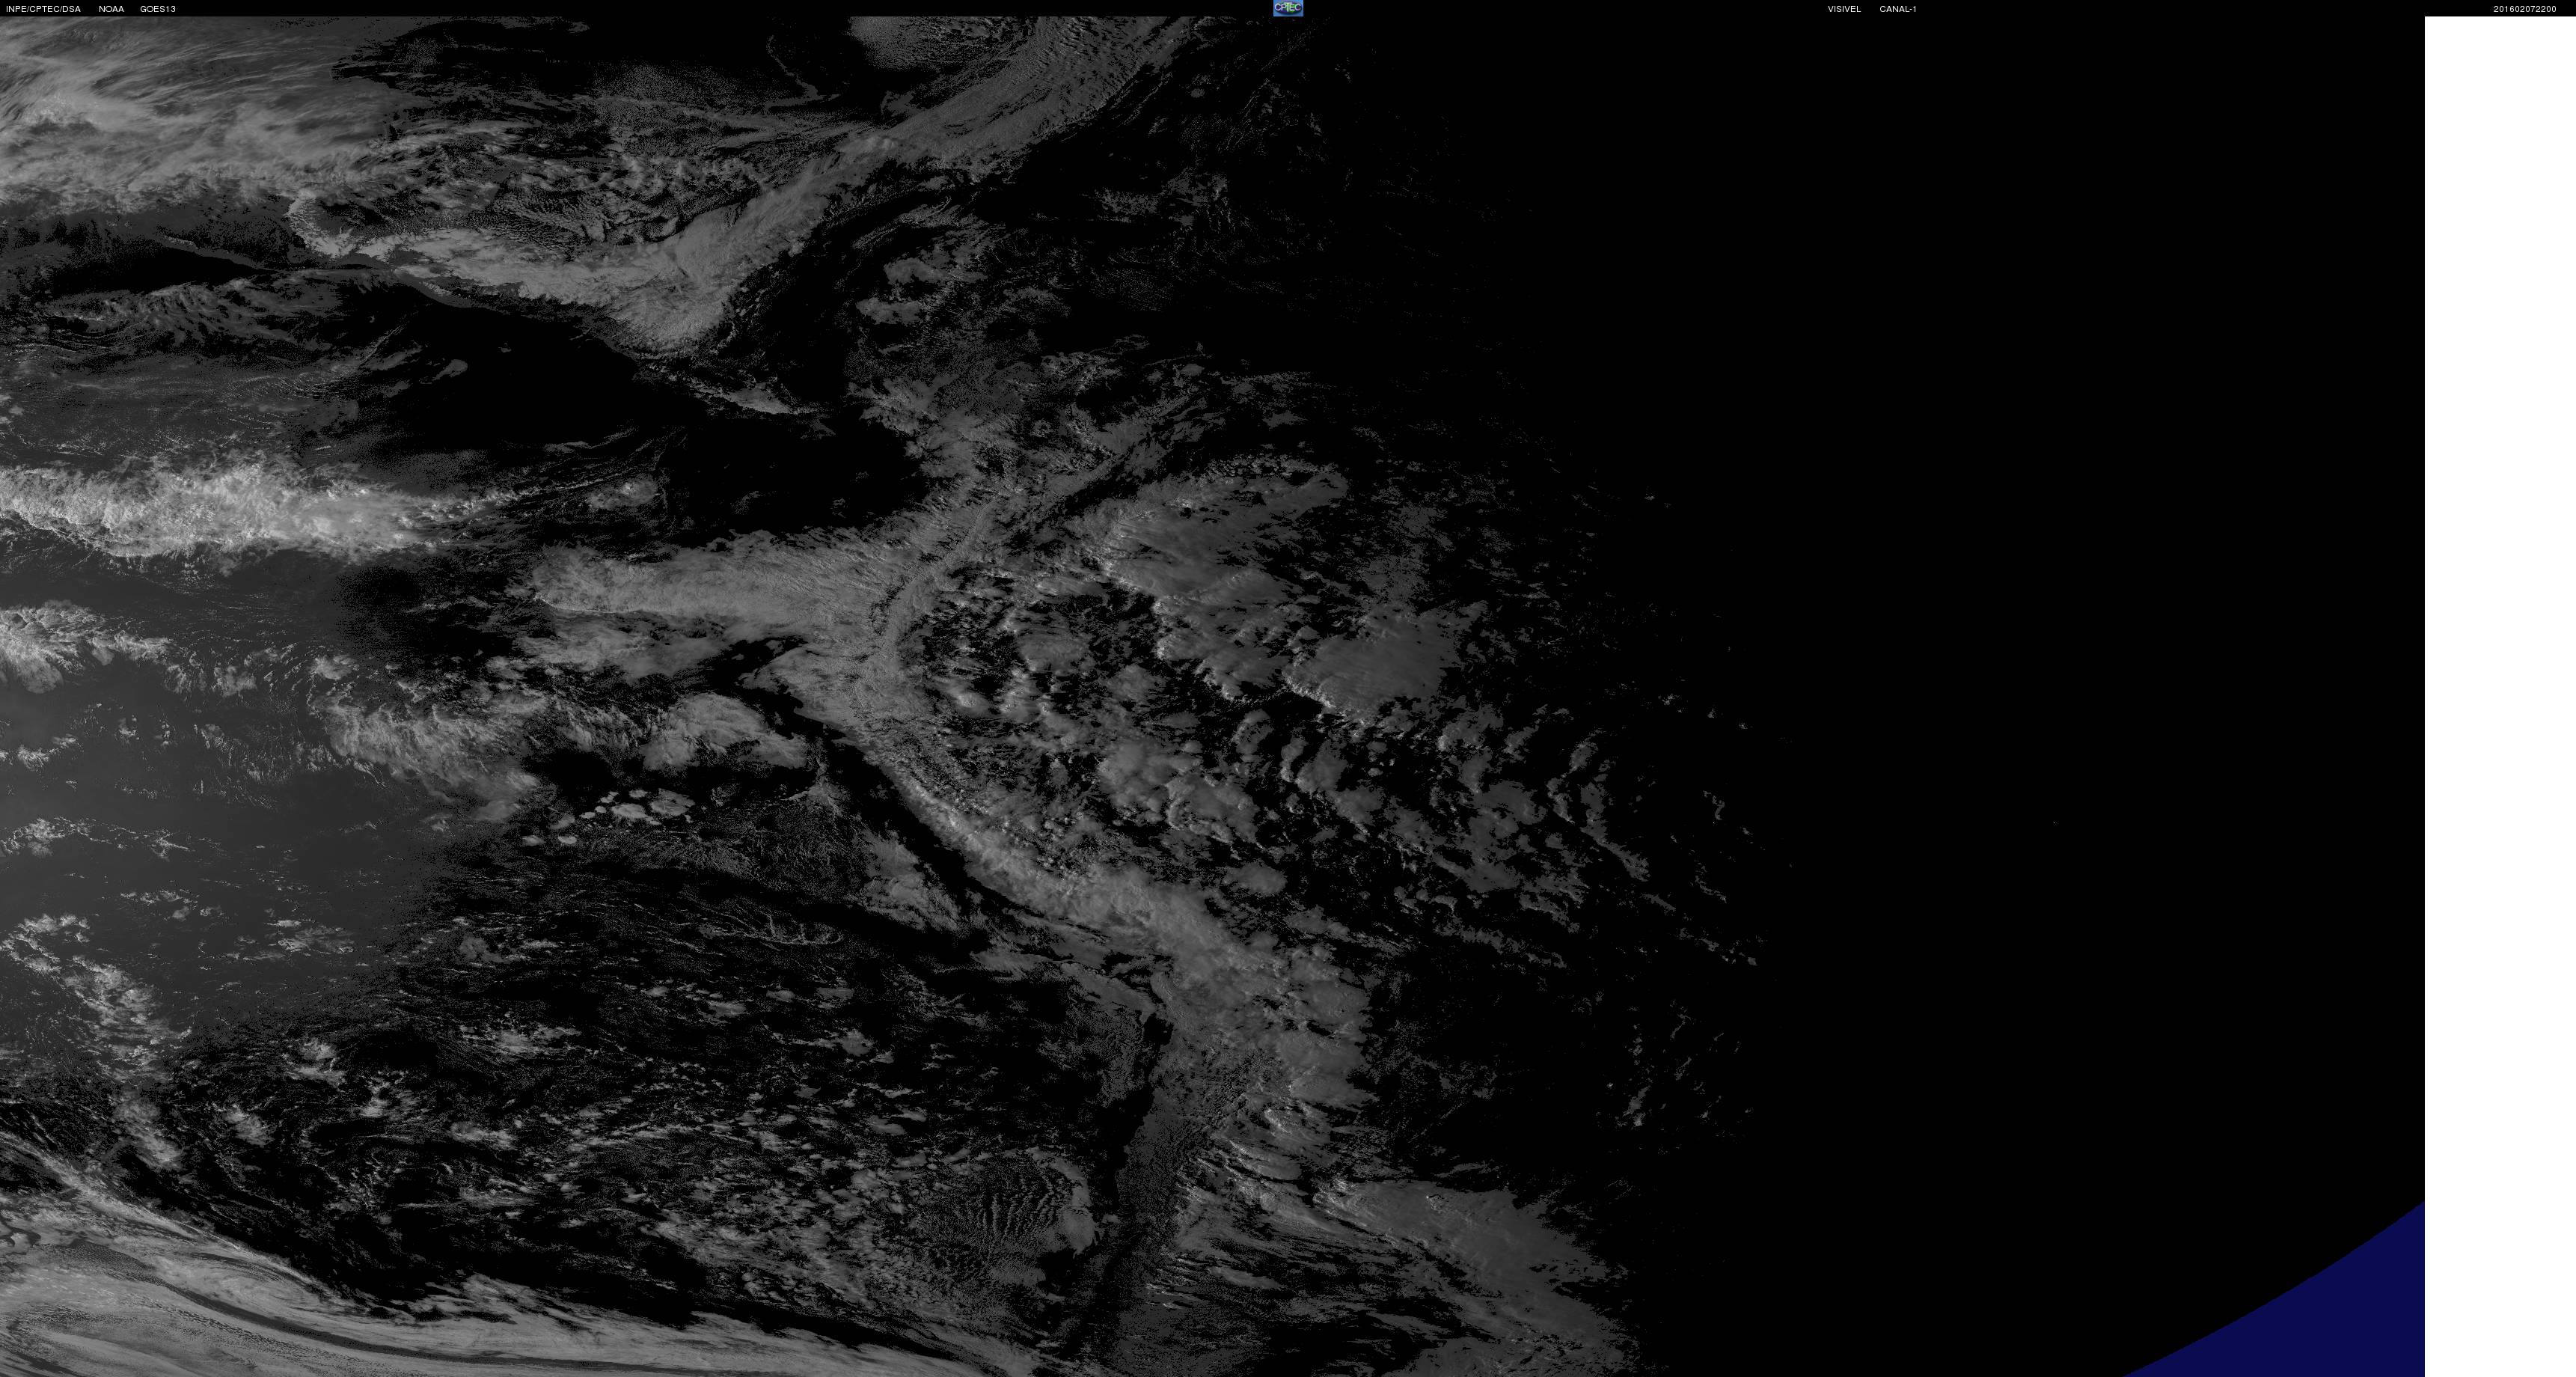The height and width of the screenshot is (1377, 2576).
Task: Select the VISIVEL label in header
Action: tap(1844, 9)
